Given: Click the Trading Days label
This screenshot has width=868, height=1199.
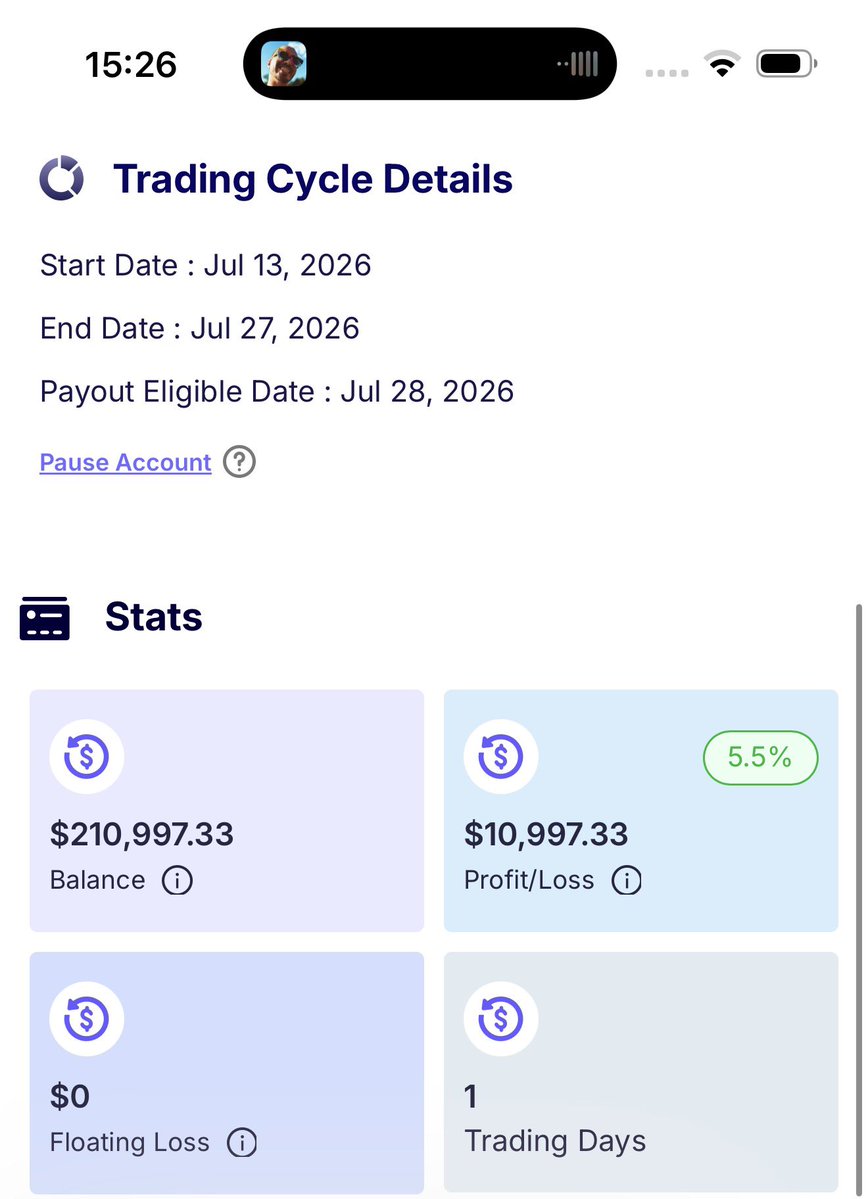Looking at the screenshot, I should coord(555,1142).
